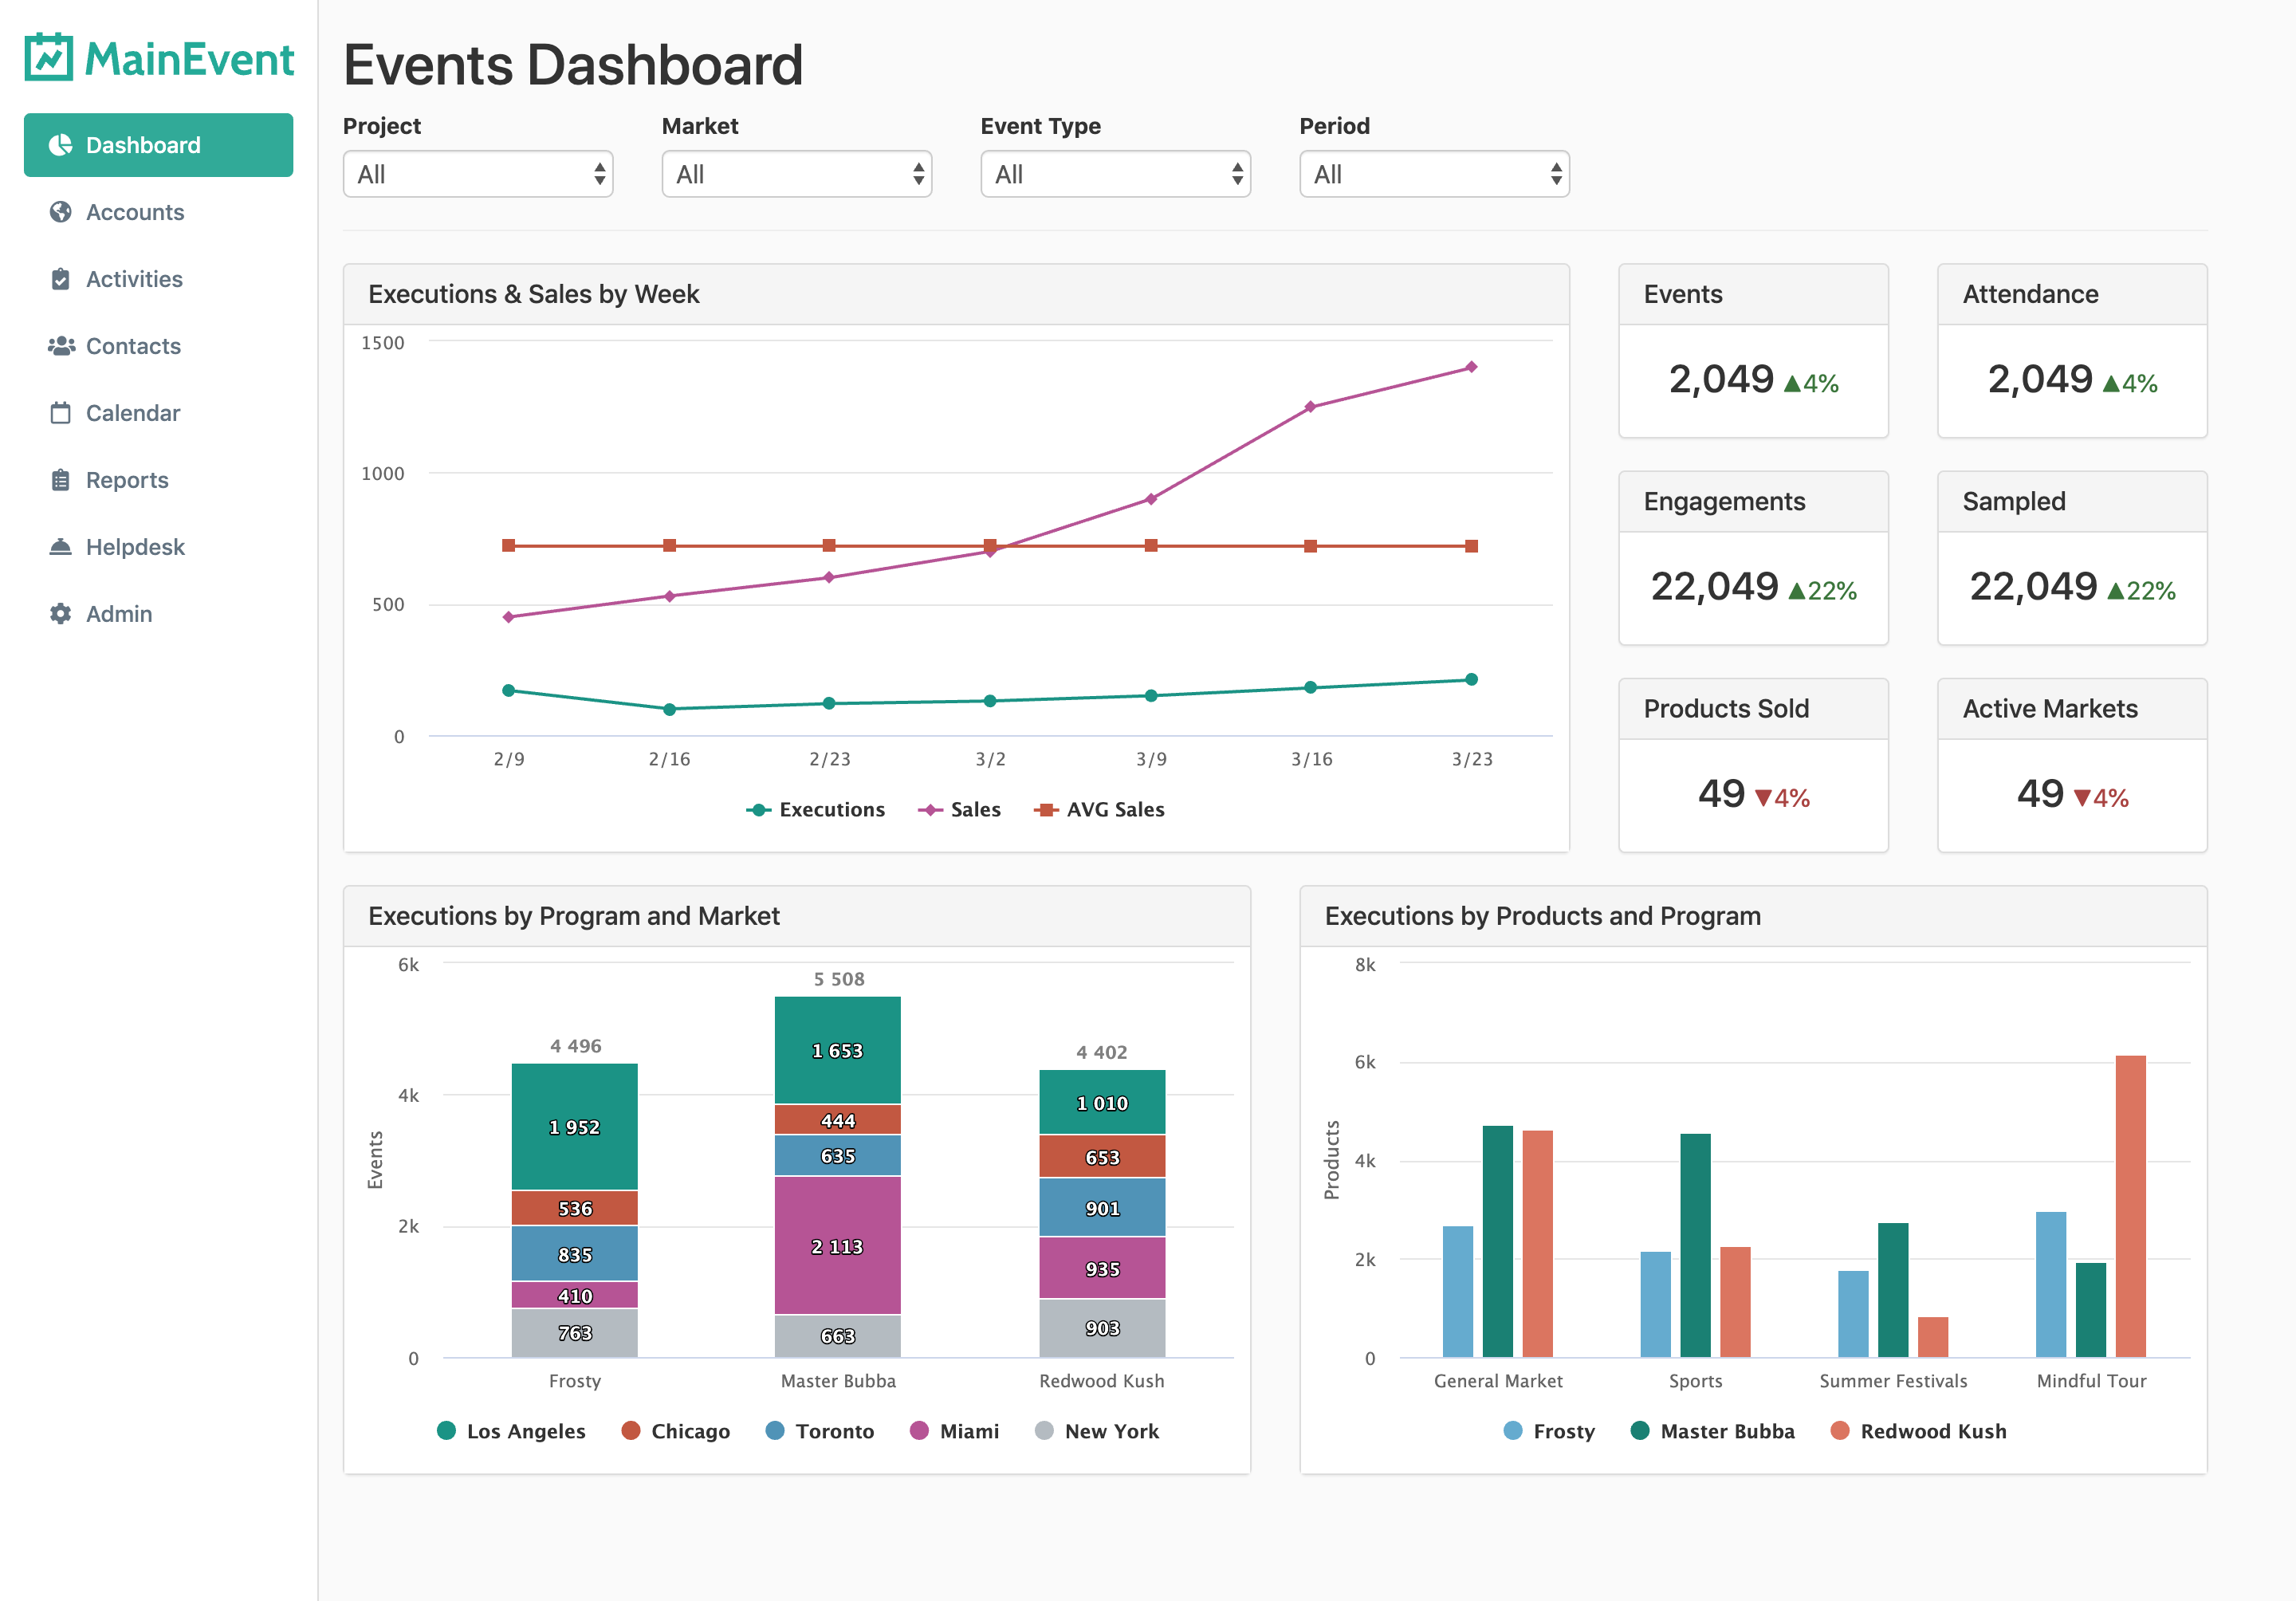
Task: Select the Accounts globe icon
Action: coord(60,211)
